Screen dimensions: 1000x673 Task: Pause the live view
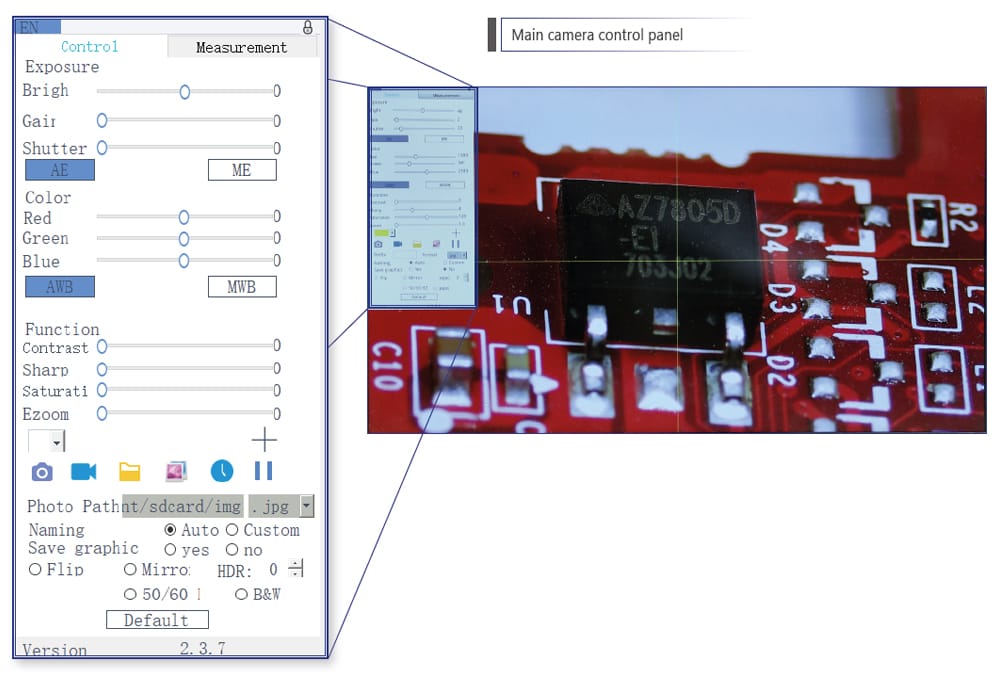263,471
